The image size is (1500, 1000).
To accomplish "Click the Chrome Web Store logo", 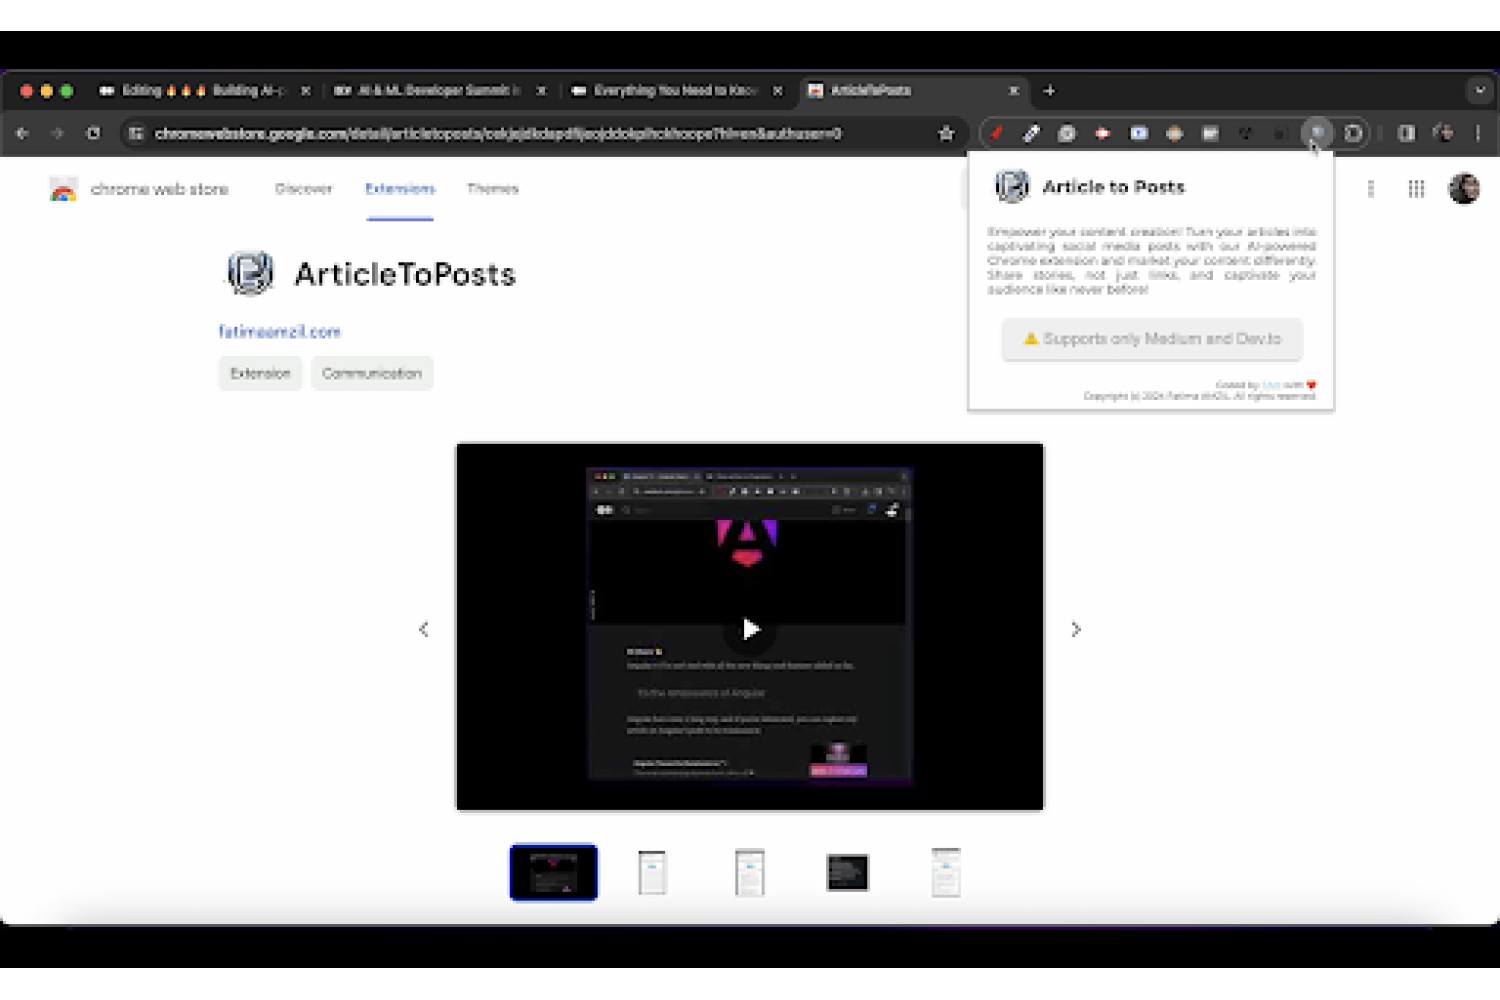I will click(x=63, y=189).
